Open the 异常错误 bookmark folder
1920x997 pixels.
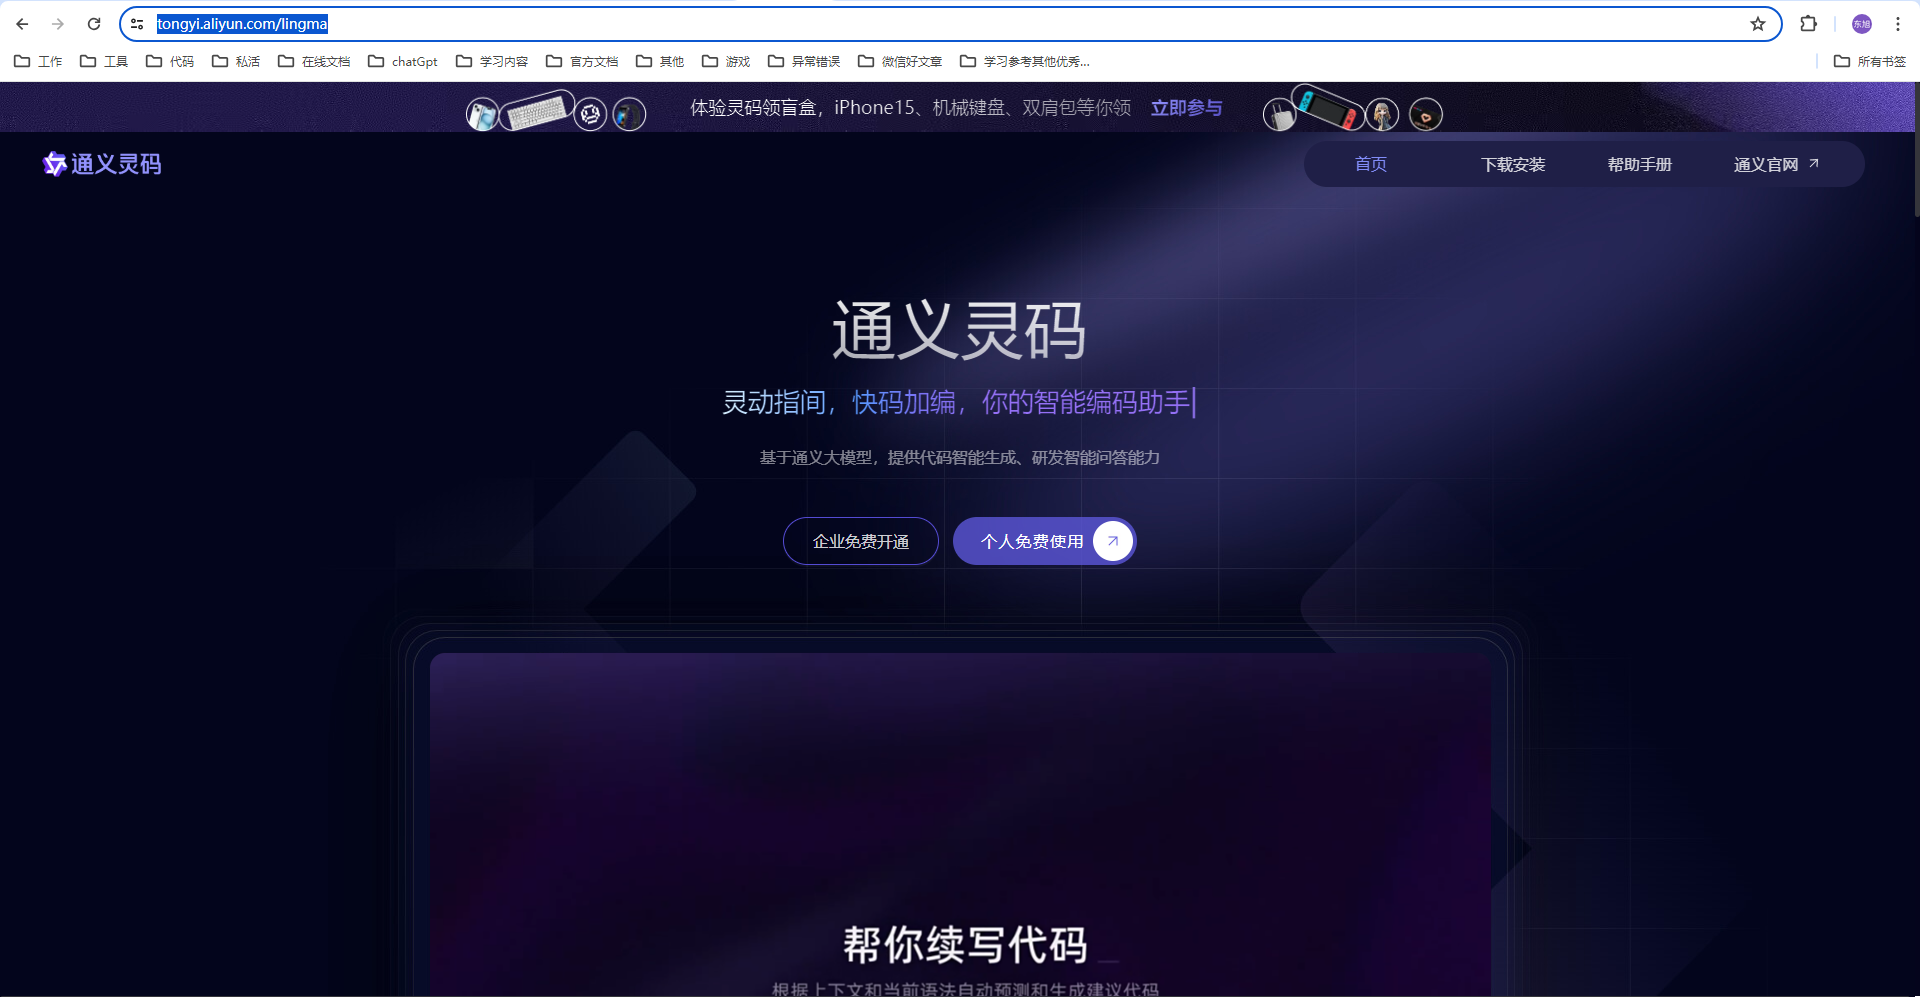pos(804,61)
